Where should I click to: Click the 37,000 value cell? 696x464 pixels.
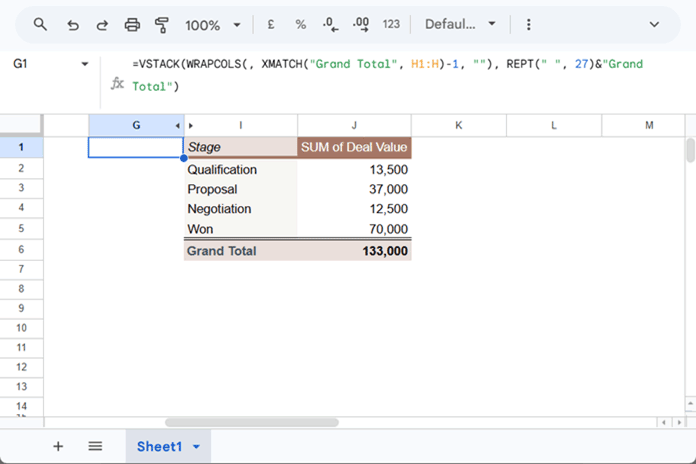(x=354, y=189)
